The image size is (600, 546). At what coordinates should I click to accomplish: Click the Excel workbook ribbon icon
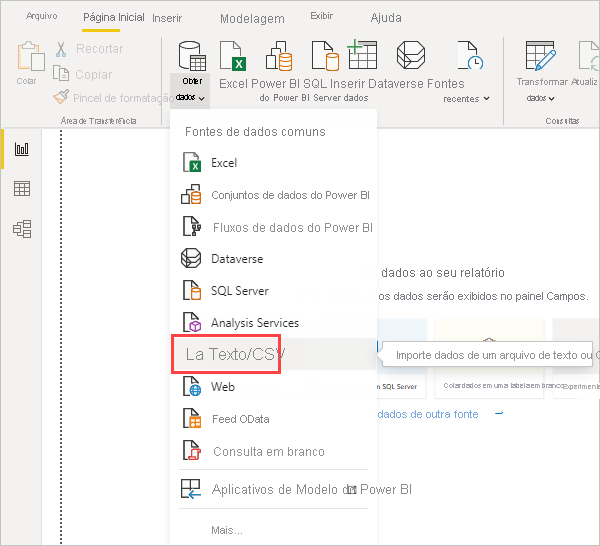[232, 56]
